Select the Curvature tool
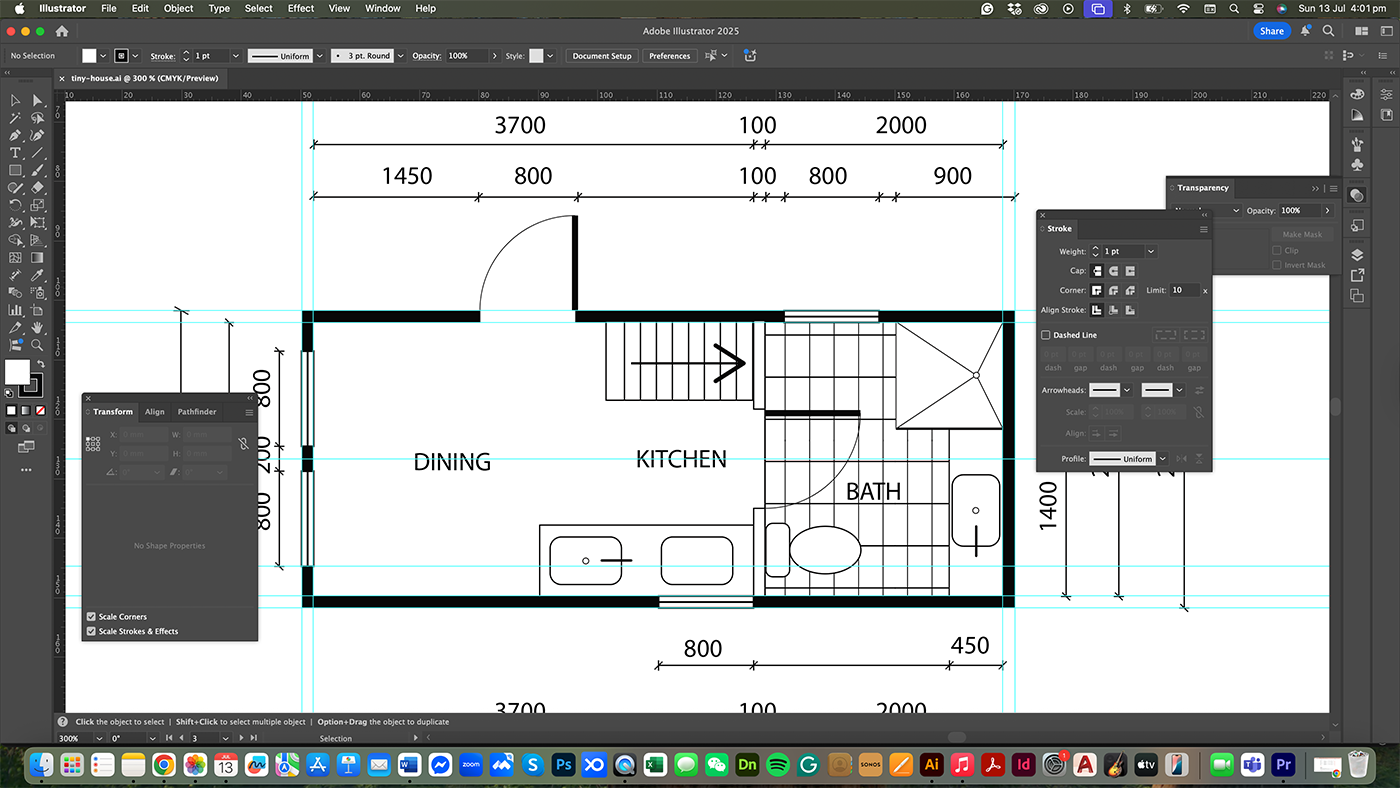 pyautogui.click(x=37, y=135)
